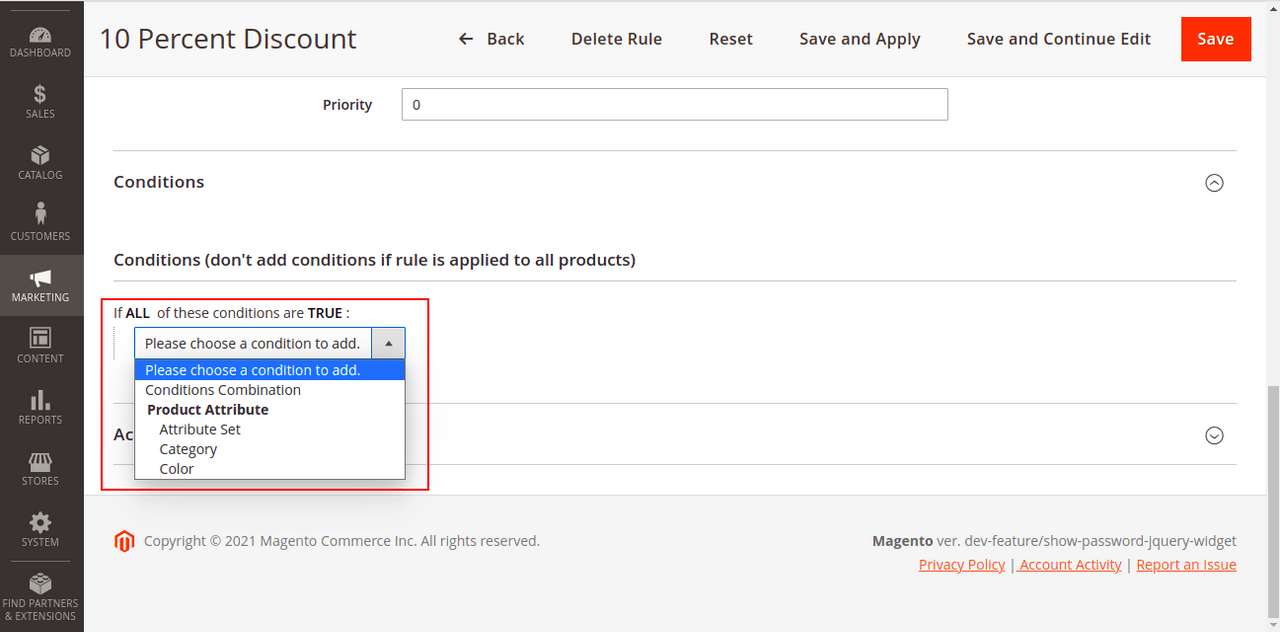Viewport: 1280px width, 632px height.
Task: Click the 10 Percent Discount title
Action: coord(228,39)
